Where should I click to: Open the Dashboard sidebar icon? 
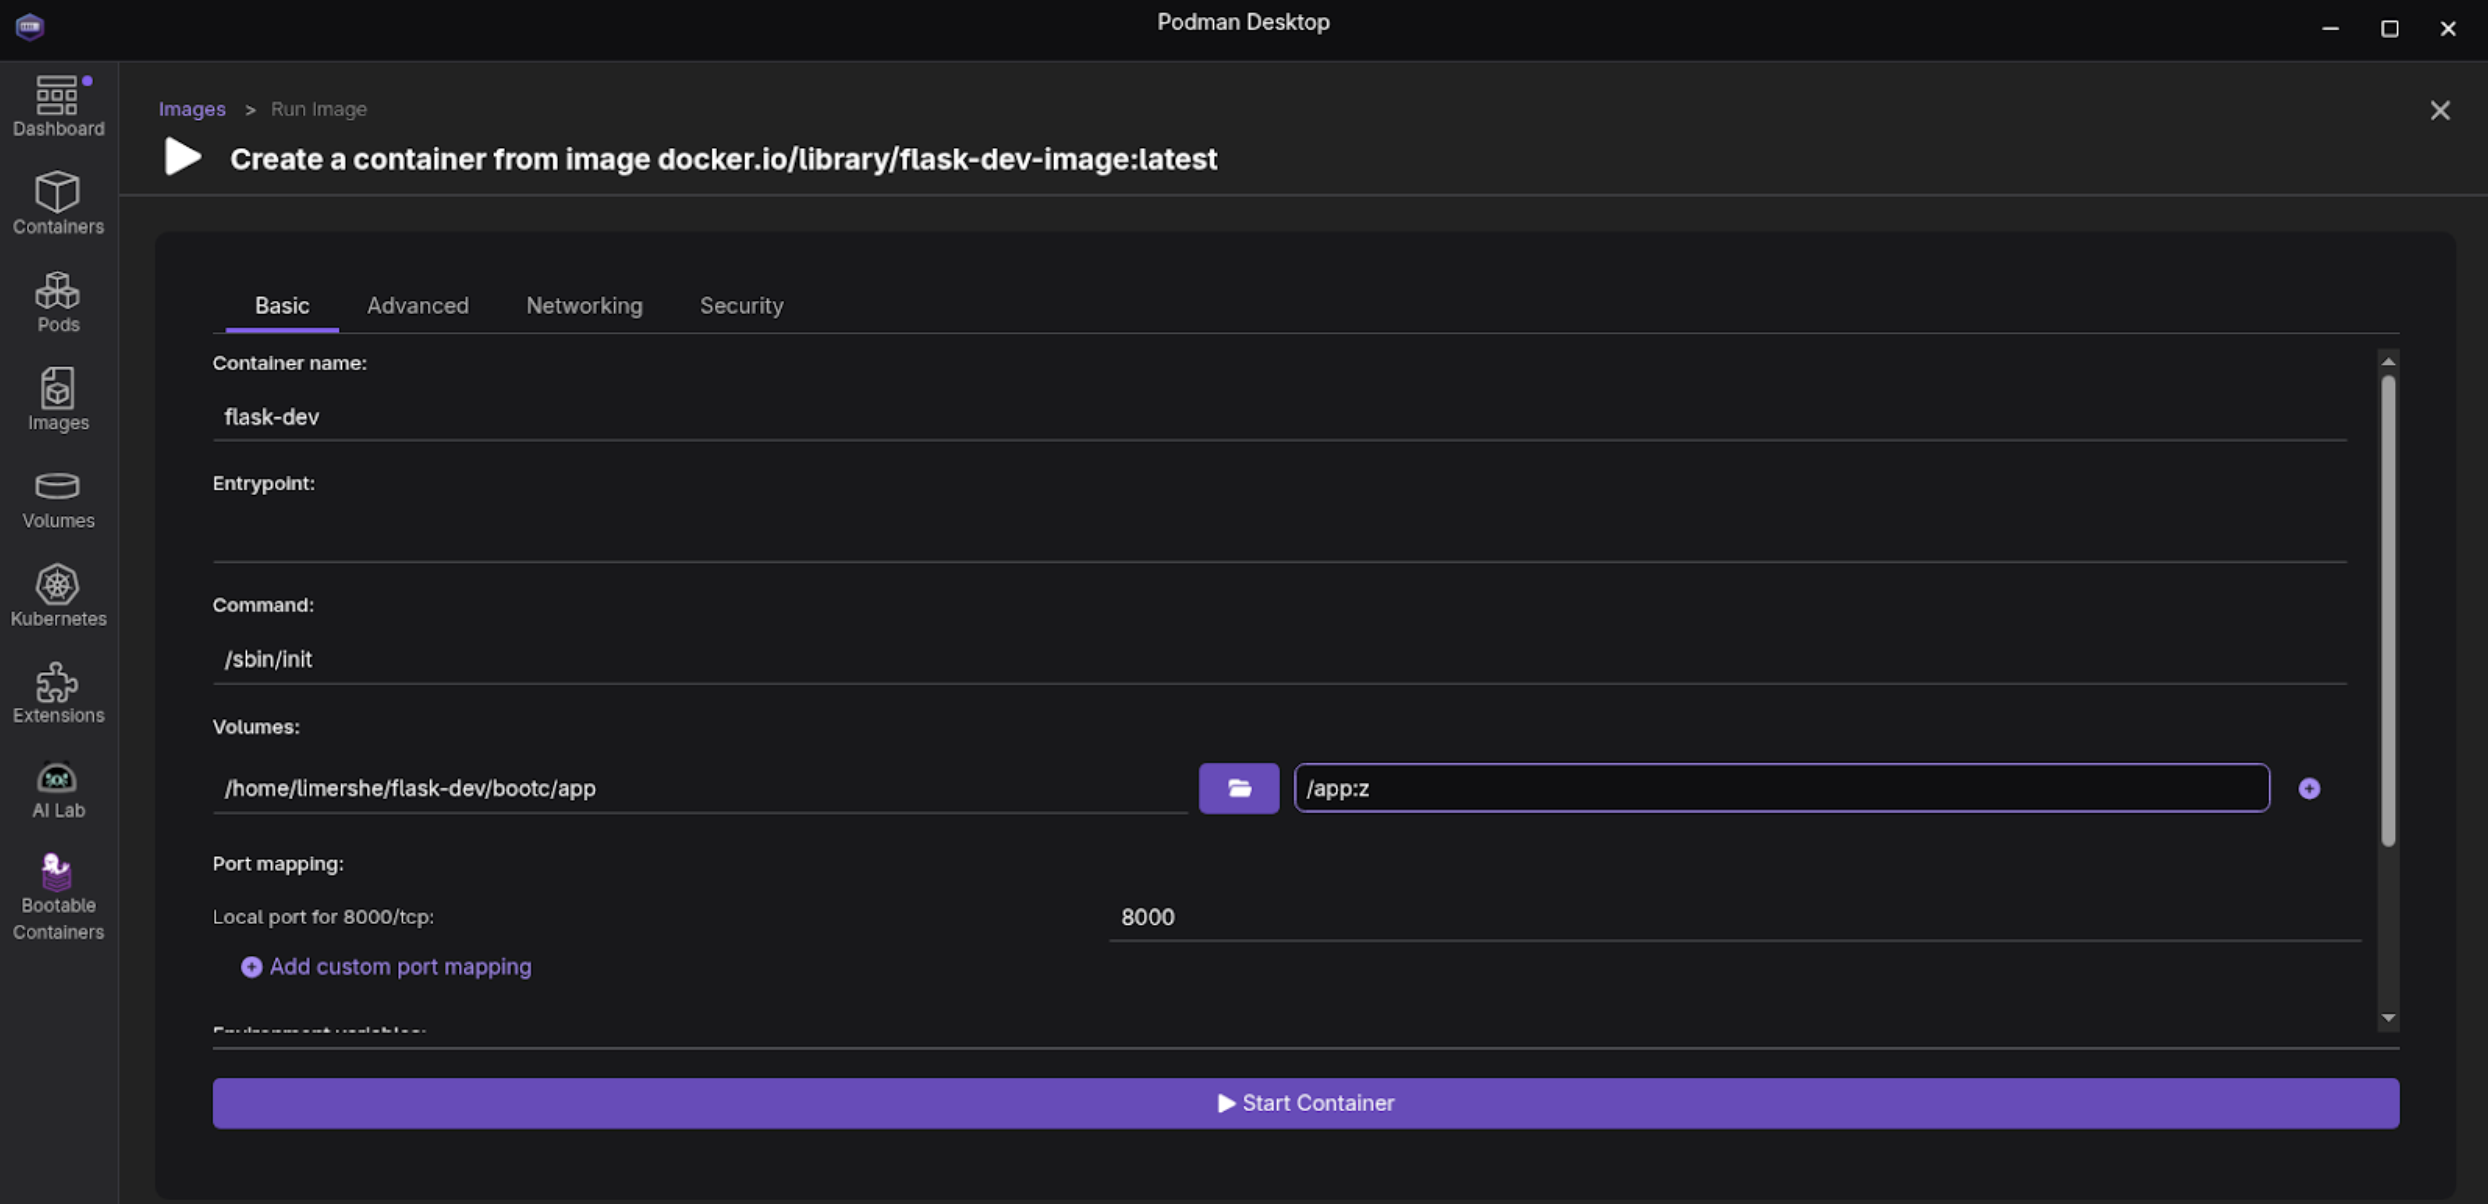coord(58,105)
